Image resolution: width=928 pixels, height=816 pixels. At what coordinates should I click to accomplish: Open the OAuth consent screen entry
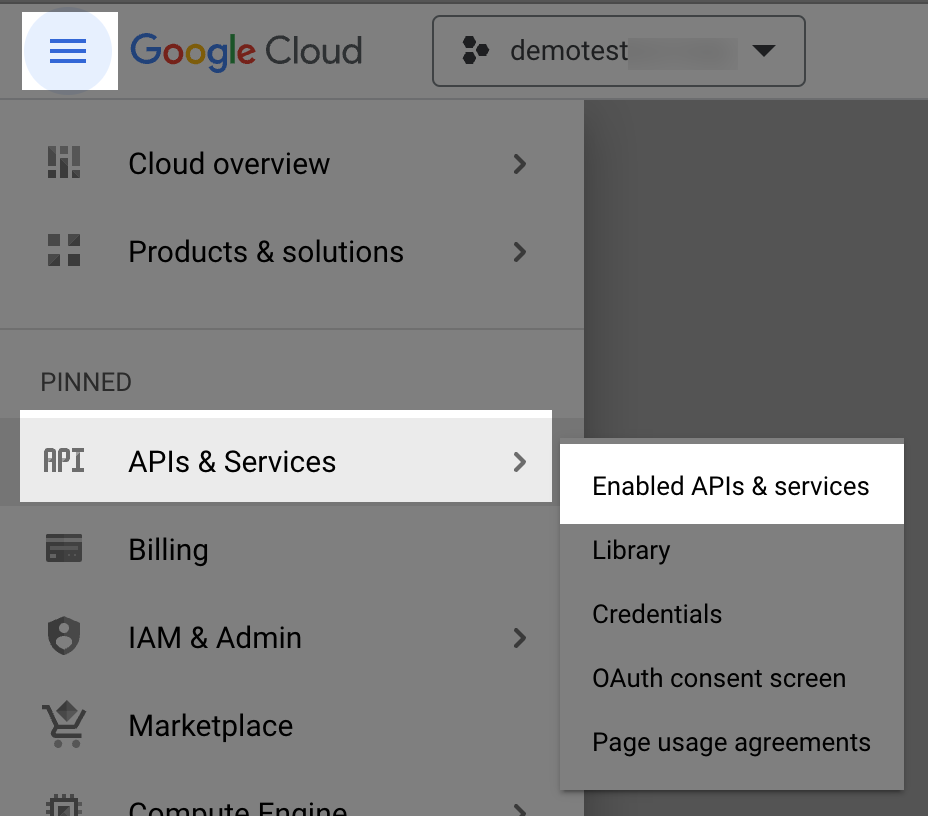(x=719, y=678)
